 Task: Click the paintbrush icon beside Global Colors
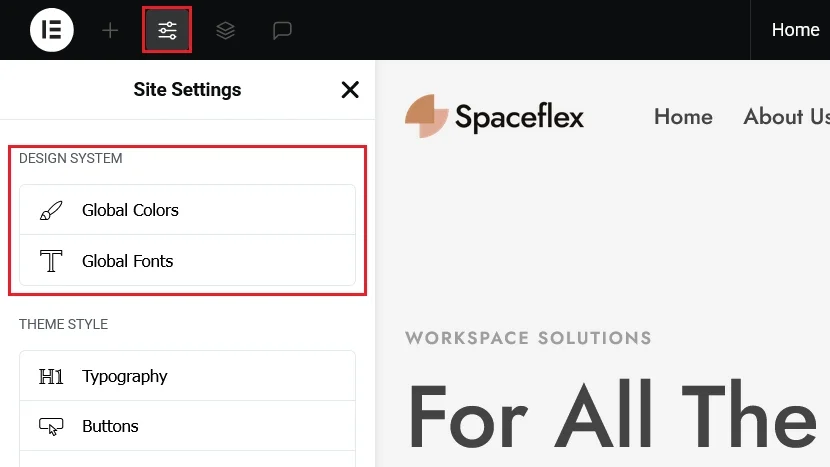click(x=51, y=210)
